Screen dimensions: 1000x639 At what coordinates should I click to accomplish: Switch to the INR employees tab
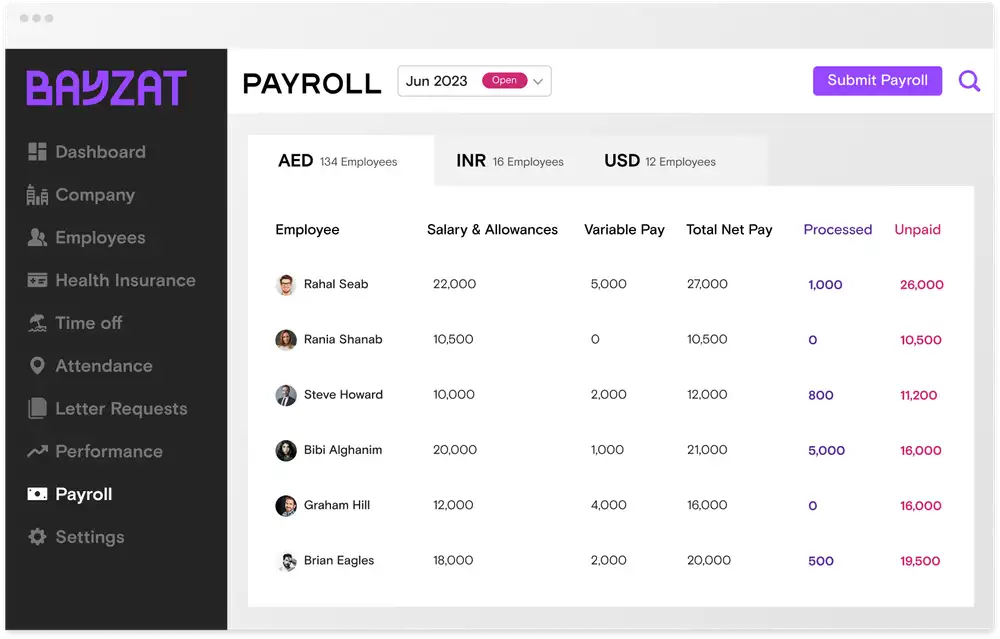tap(510, 160)
